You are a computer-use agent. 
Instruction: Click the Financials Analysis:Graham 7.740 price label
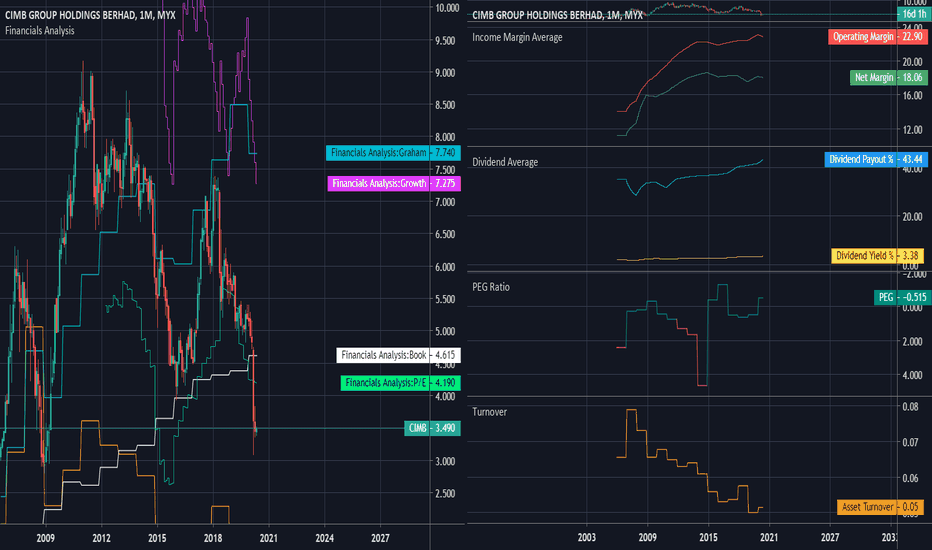click(x=393, y=153)
